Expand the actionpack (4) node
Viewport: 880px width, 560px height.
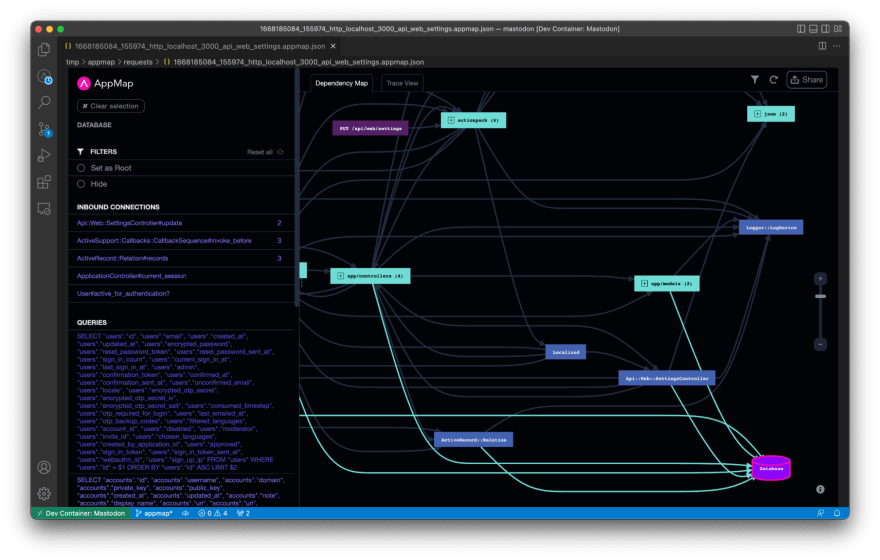451,120
